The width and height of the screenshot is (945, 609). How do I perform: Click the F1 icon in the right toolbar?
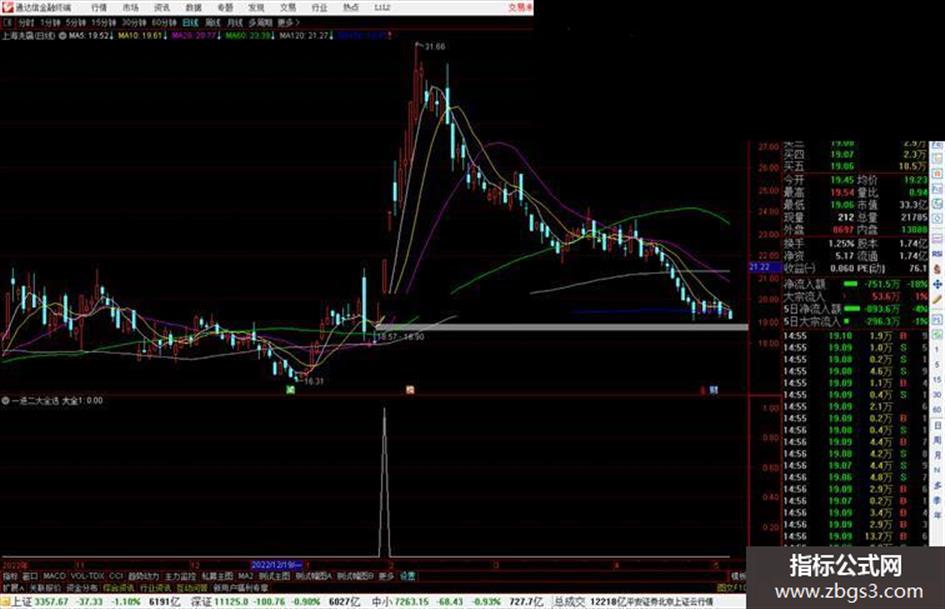(937, 320)
